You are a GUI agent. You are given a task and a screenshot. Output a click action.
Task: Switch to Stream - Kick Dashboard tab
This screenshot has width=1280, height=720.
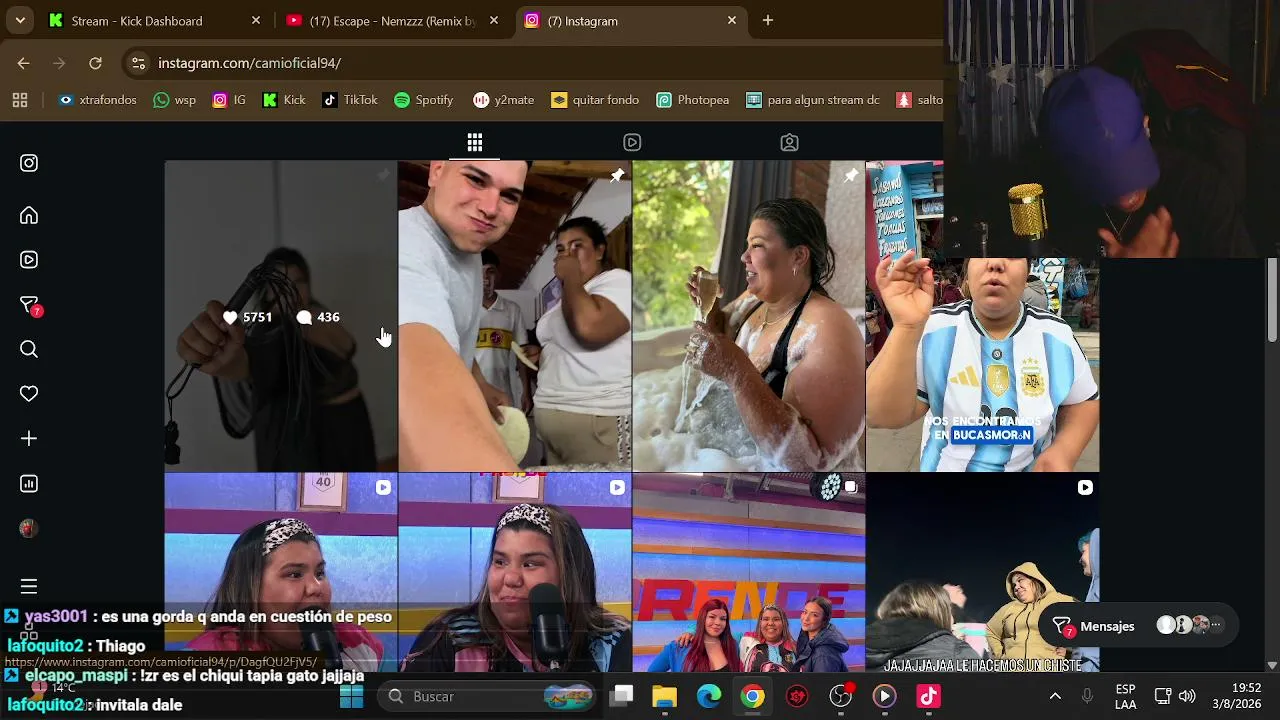pyautogui.click(x=155, y=21)
